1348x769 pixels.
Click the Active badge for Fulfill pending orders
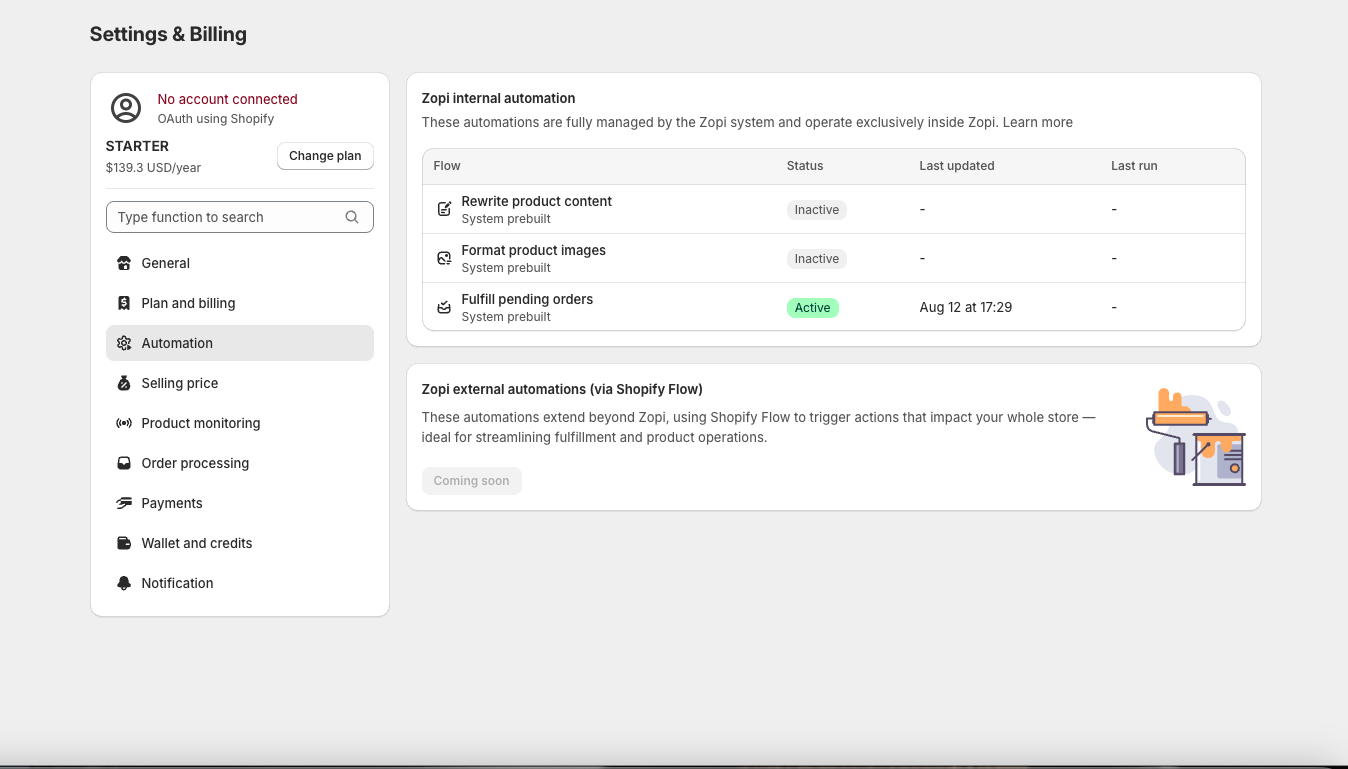tap(813, 308)
